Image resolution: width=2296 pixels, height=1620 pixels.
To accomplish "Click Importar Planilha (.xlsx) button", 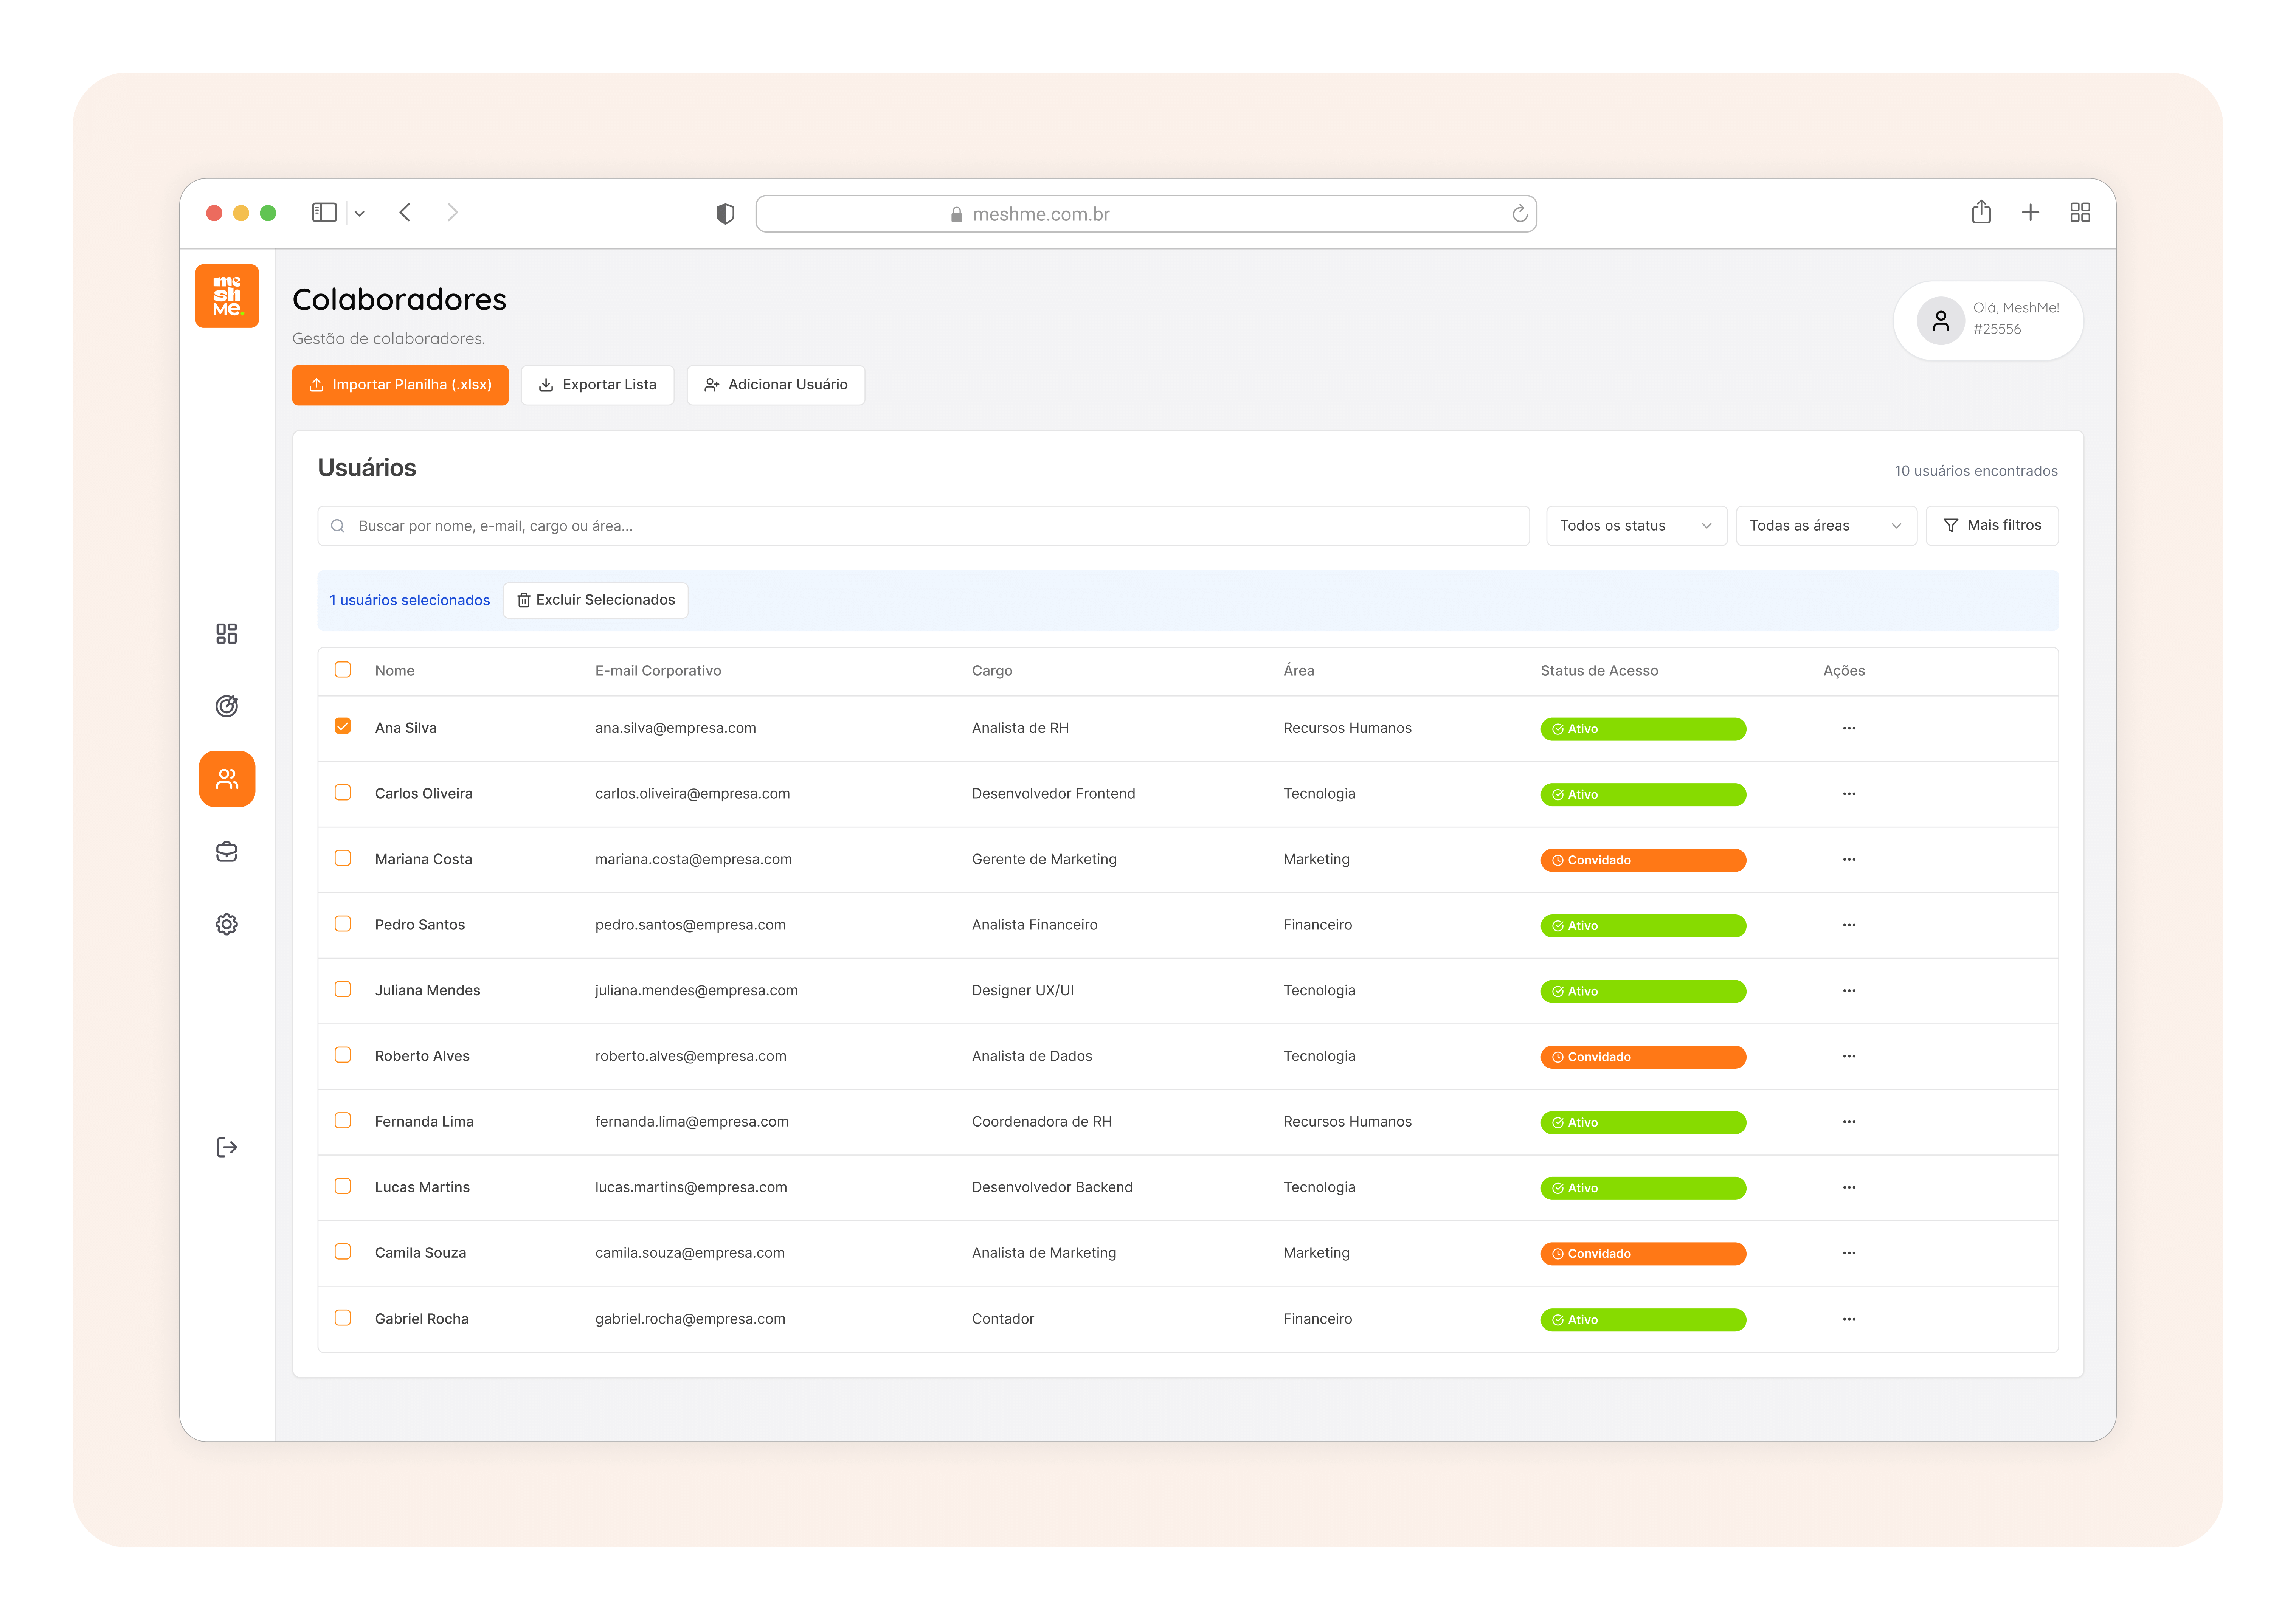I will click(400, 385).
